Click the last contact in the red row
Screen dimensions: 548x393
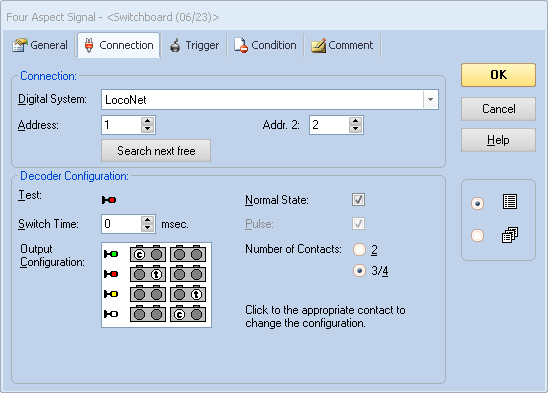tap(196, 274)
